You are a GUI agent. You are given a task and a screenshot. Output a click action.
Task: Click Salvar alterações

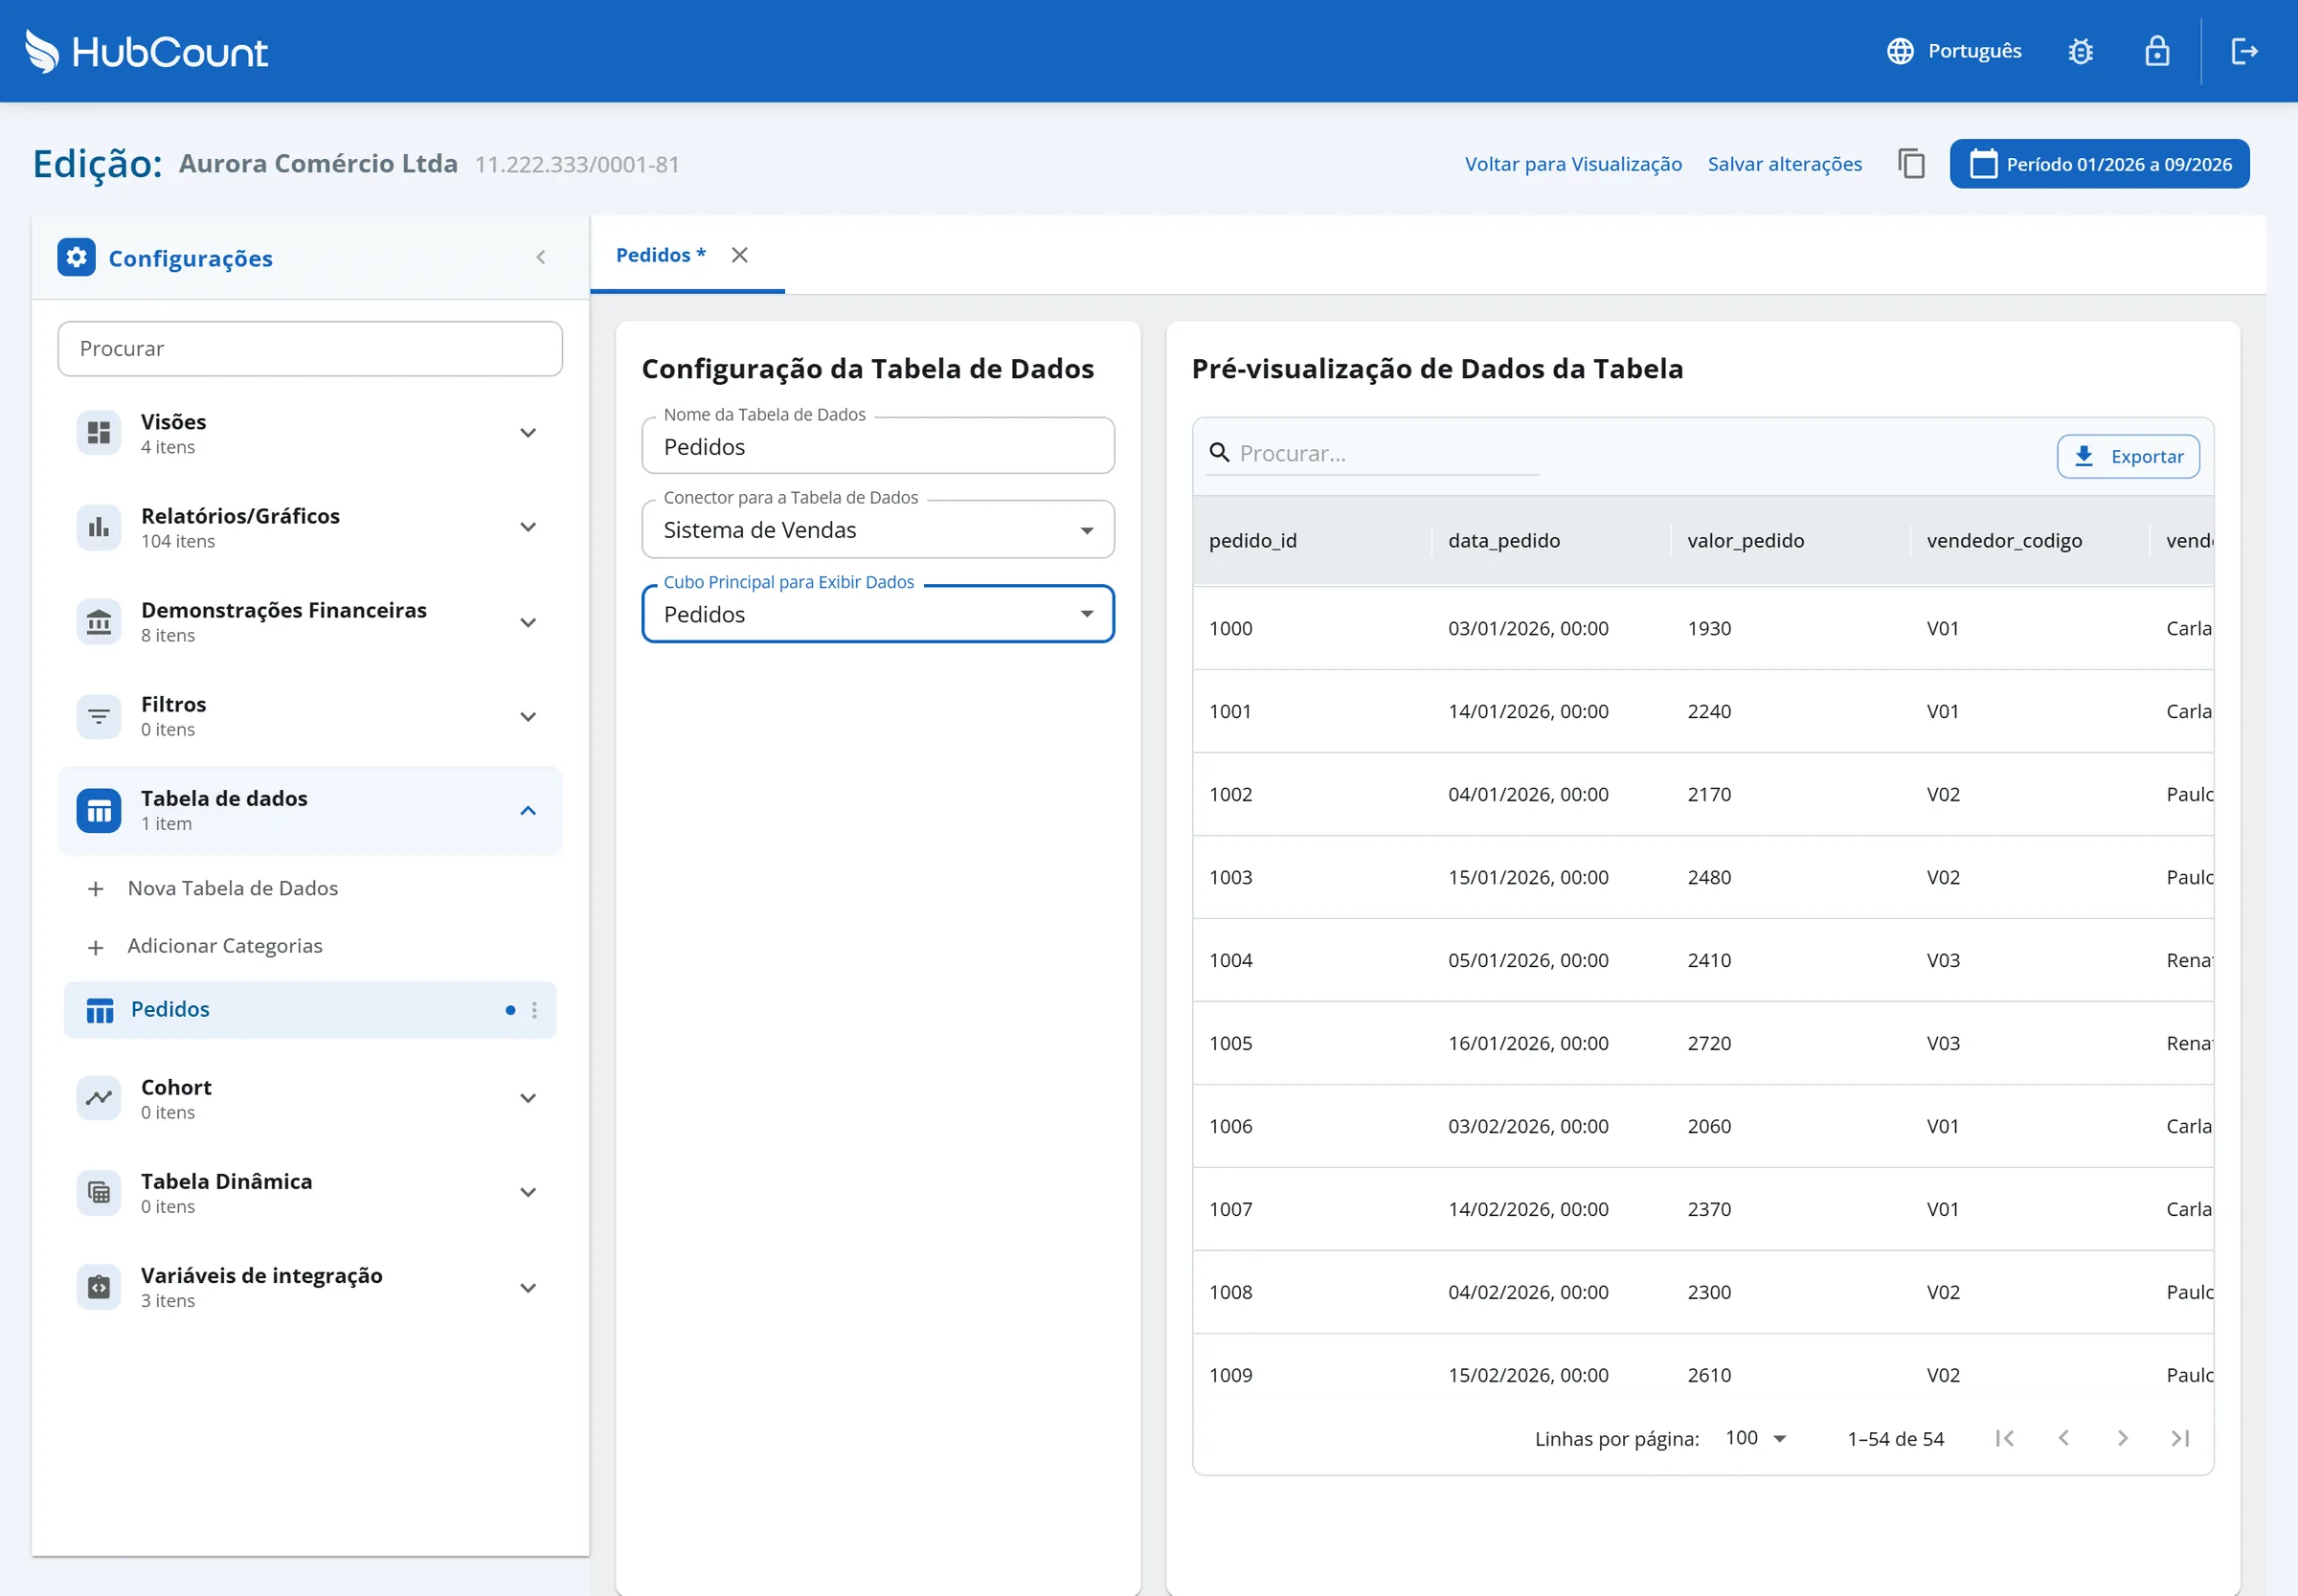tap(1784, 164)
